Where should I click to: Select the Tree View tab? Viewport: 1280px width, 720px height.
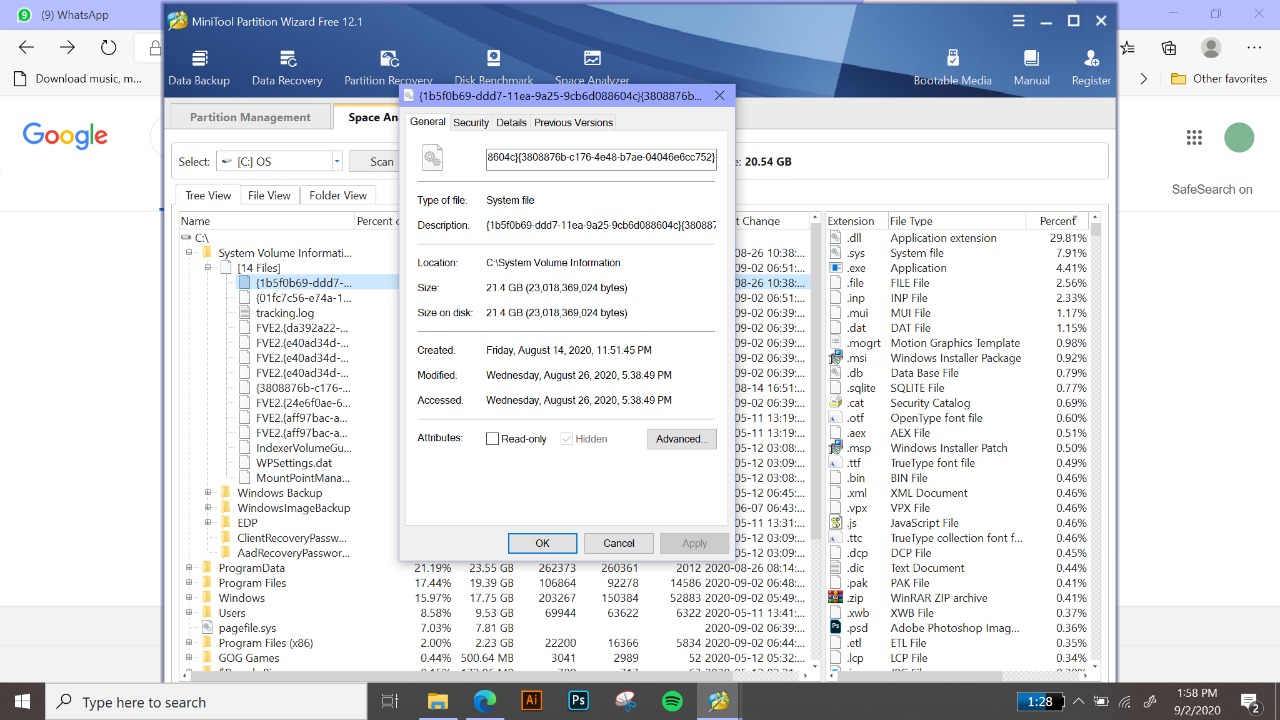(x=208, y=195)
